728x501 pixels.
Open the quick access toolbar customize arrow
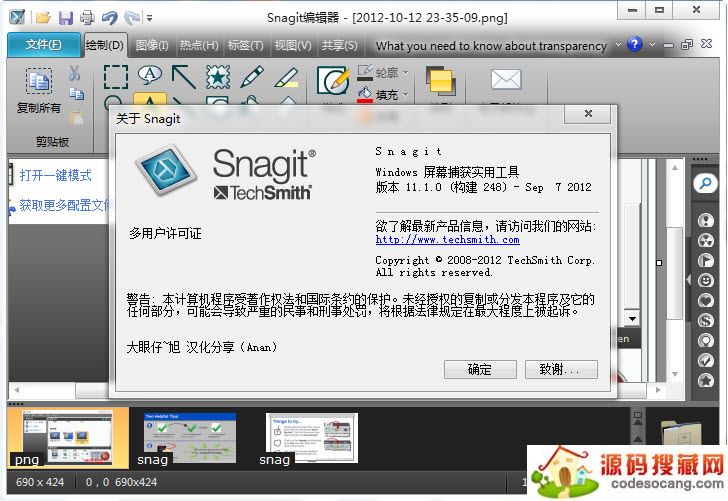tap(150, 18)
